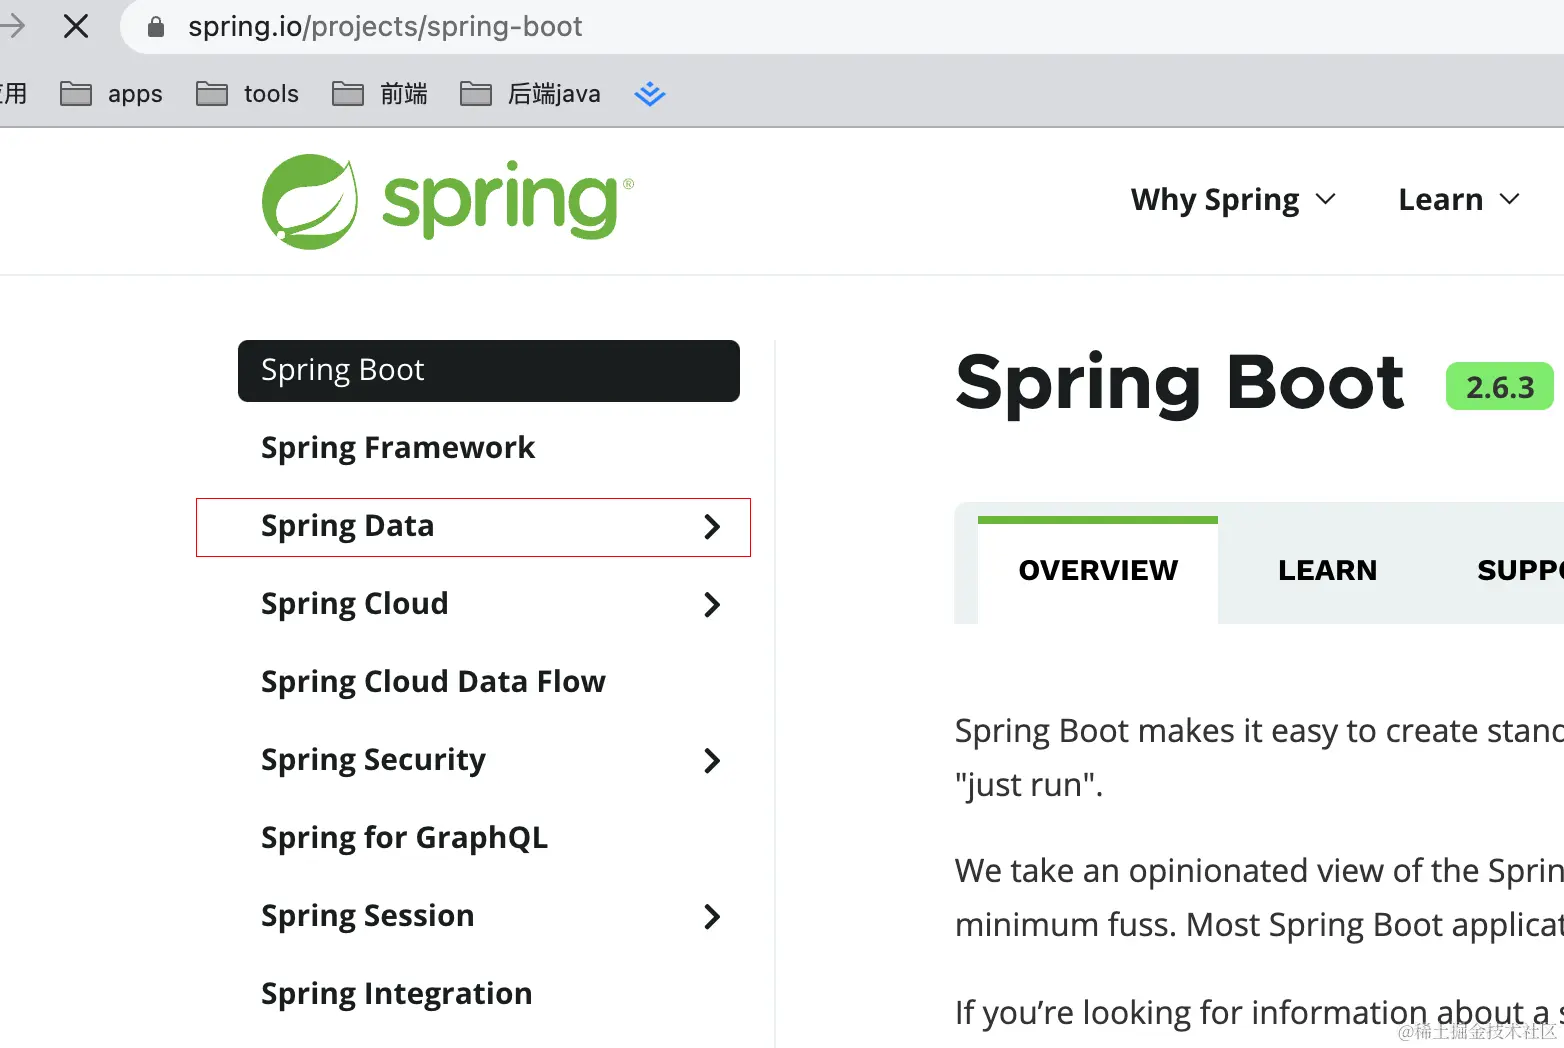
Task: Click the spring.io address bar URL
Action: pos(385,27)
